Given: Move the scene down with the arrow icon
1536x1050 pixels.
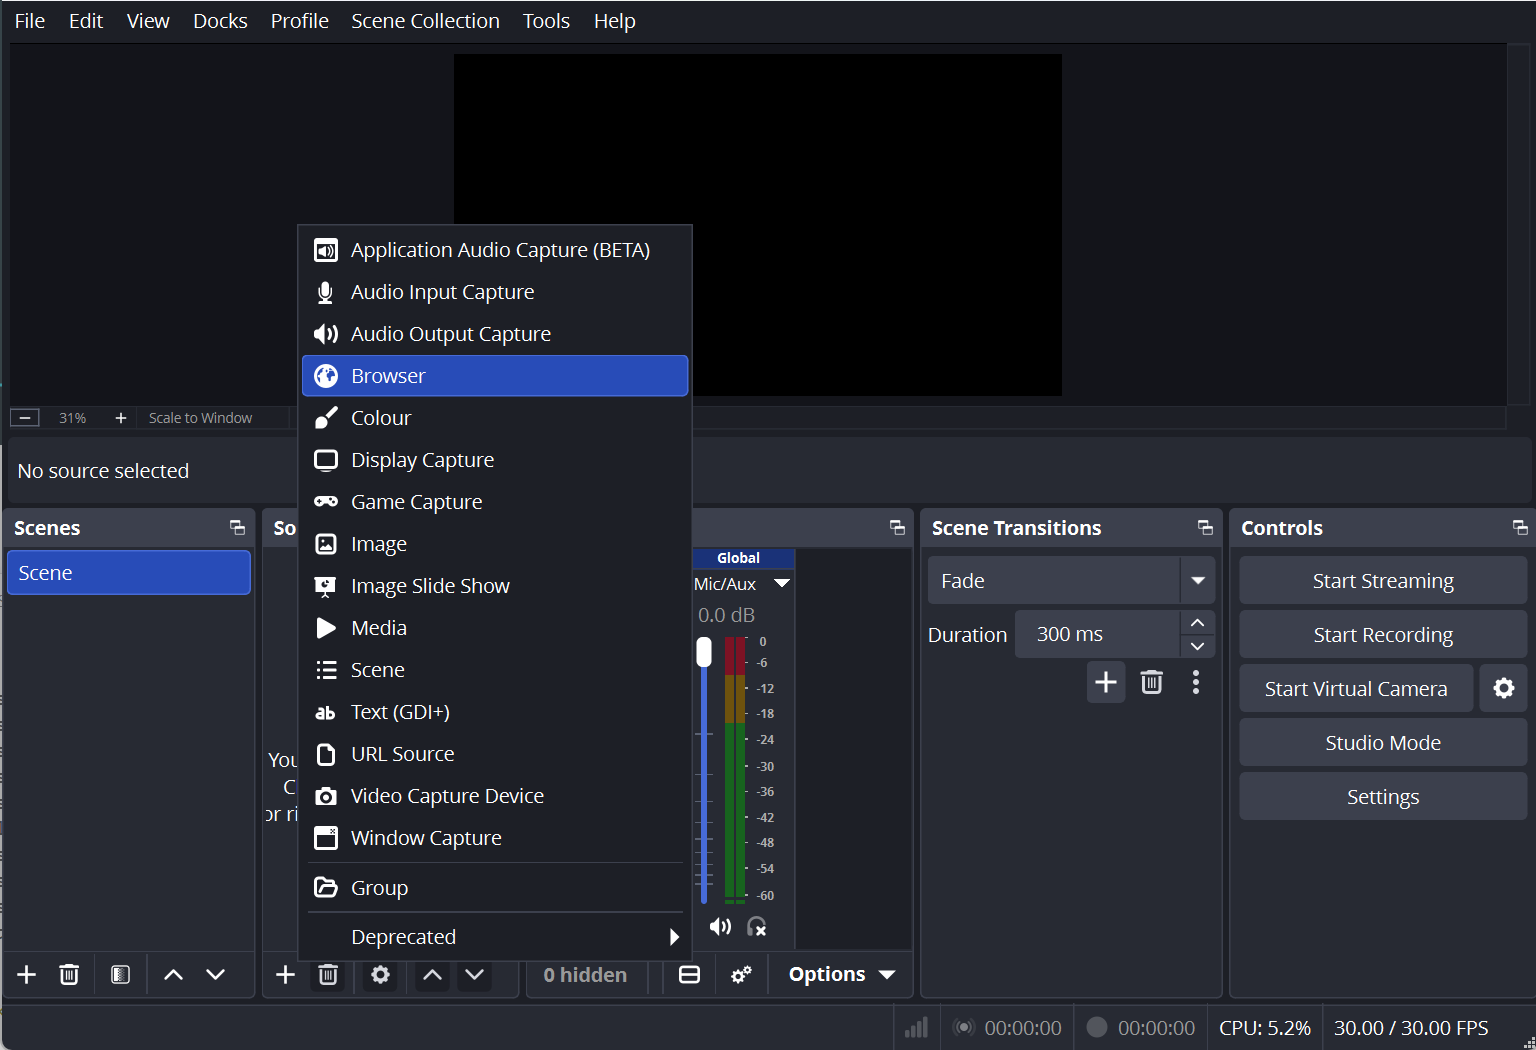Looking at the screenshot, I should tap(215, 974).
